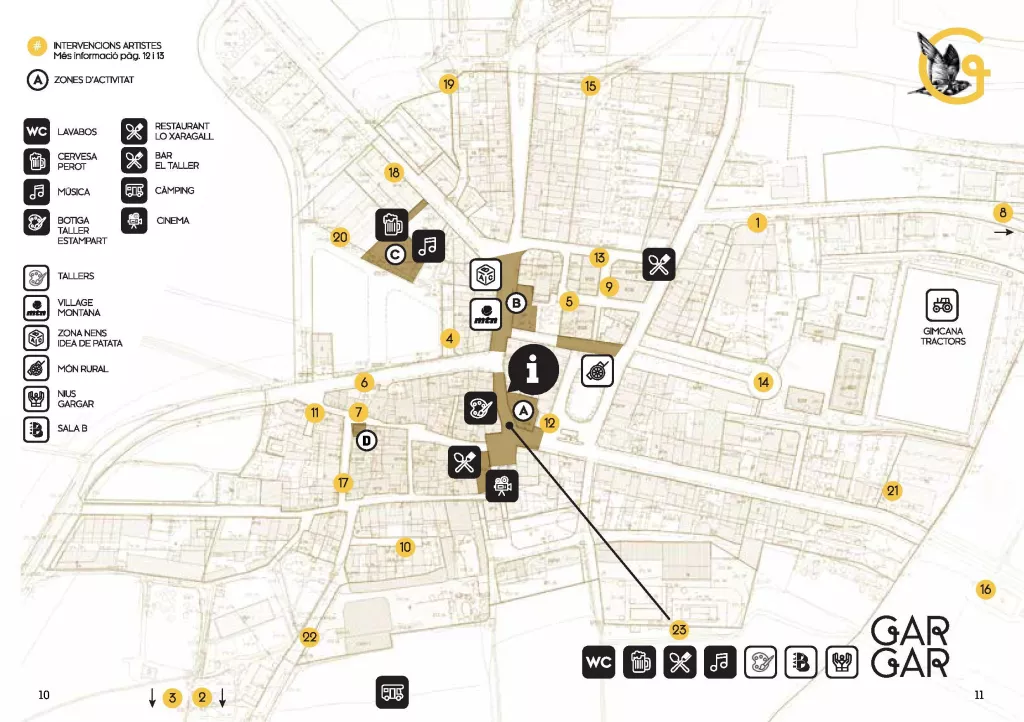This screenshot has height=722, width=1024.
Task: Select yellow marker number 10 on the map
Action: click(405, 547)
